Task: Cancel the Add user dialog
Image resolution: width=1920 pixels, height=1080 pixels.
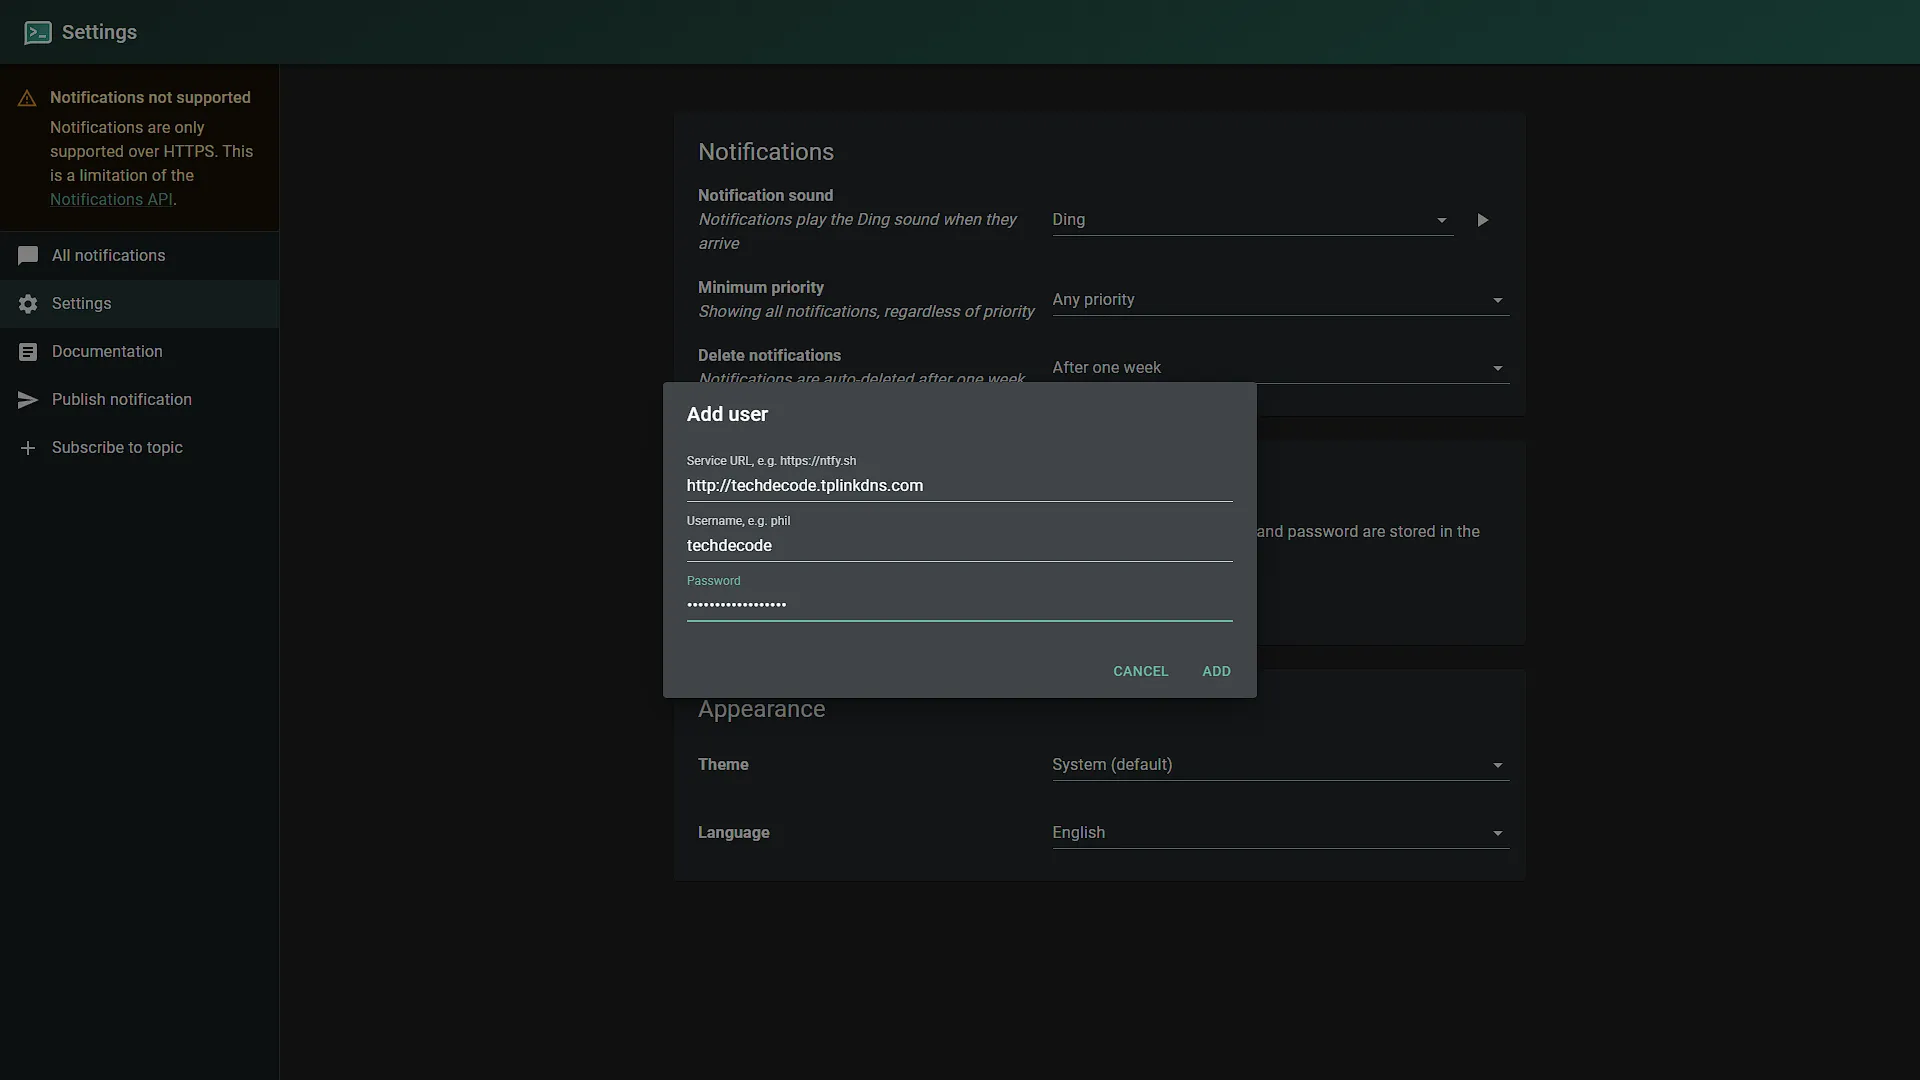Action: coord(1140,671)
